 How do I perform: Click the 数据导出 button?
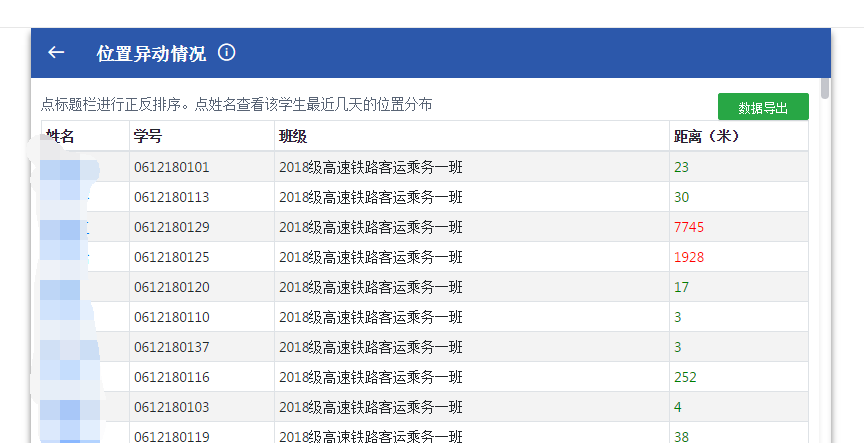click(x=762, y=108)
